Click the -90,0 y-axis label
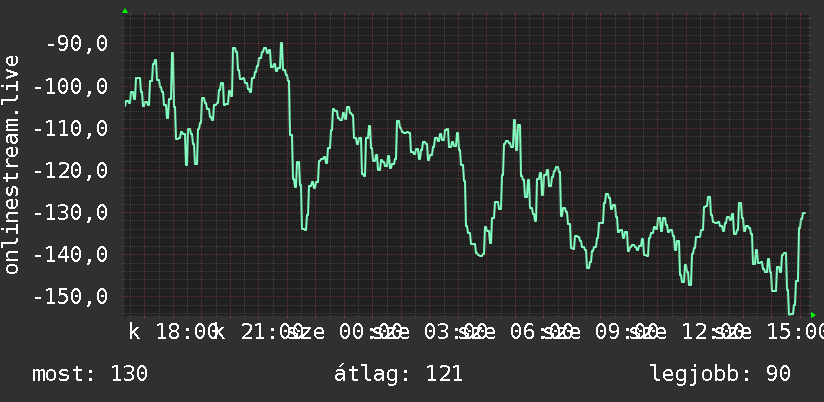Viewport: 824px width, 402px height. point(77,44)
